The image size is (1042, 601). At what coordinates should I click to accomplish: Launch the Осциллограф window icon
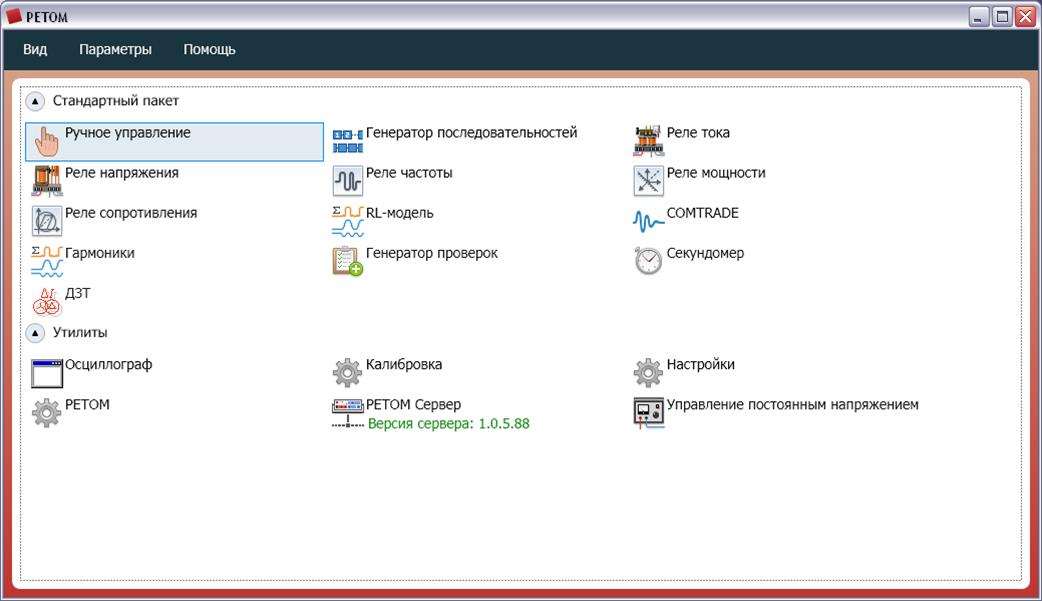pyautogui.click(x=47, y=373)
